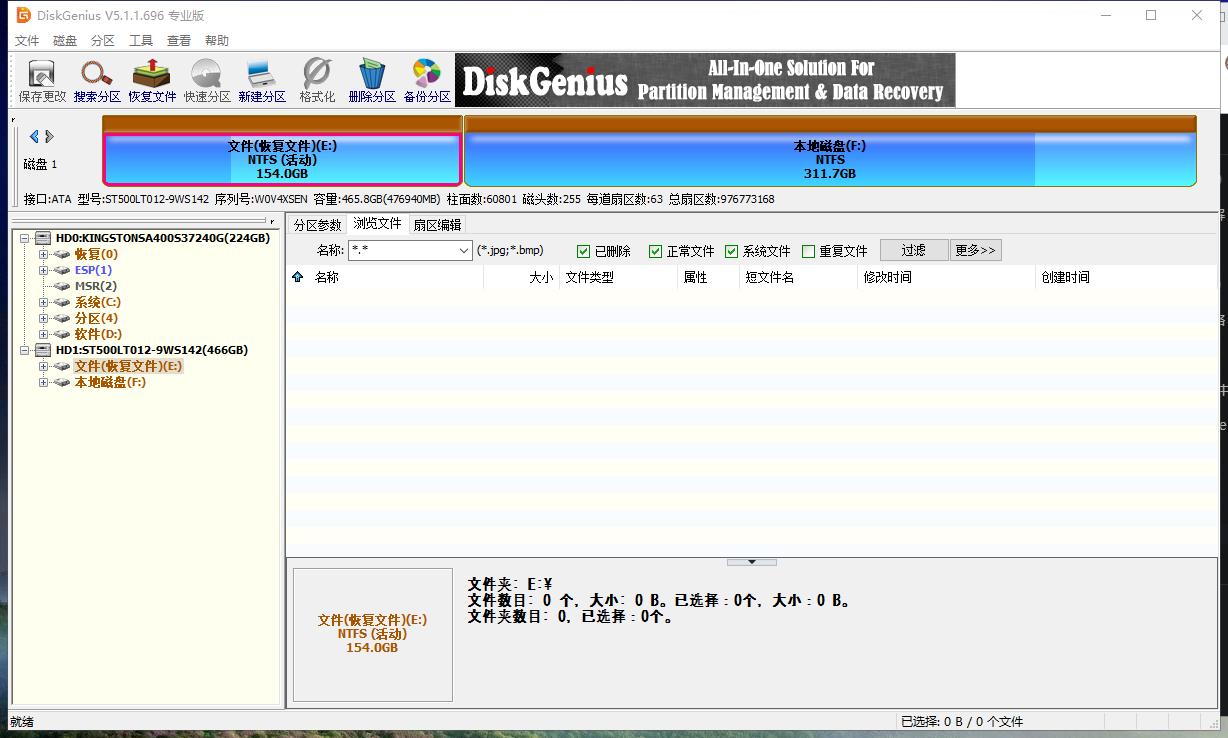Click the DiskGenius banner advertisement
This screenshot has width=1228, height=738.
[705, 80]
